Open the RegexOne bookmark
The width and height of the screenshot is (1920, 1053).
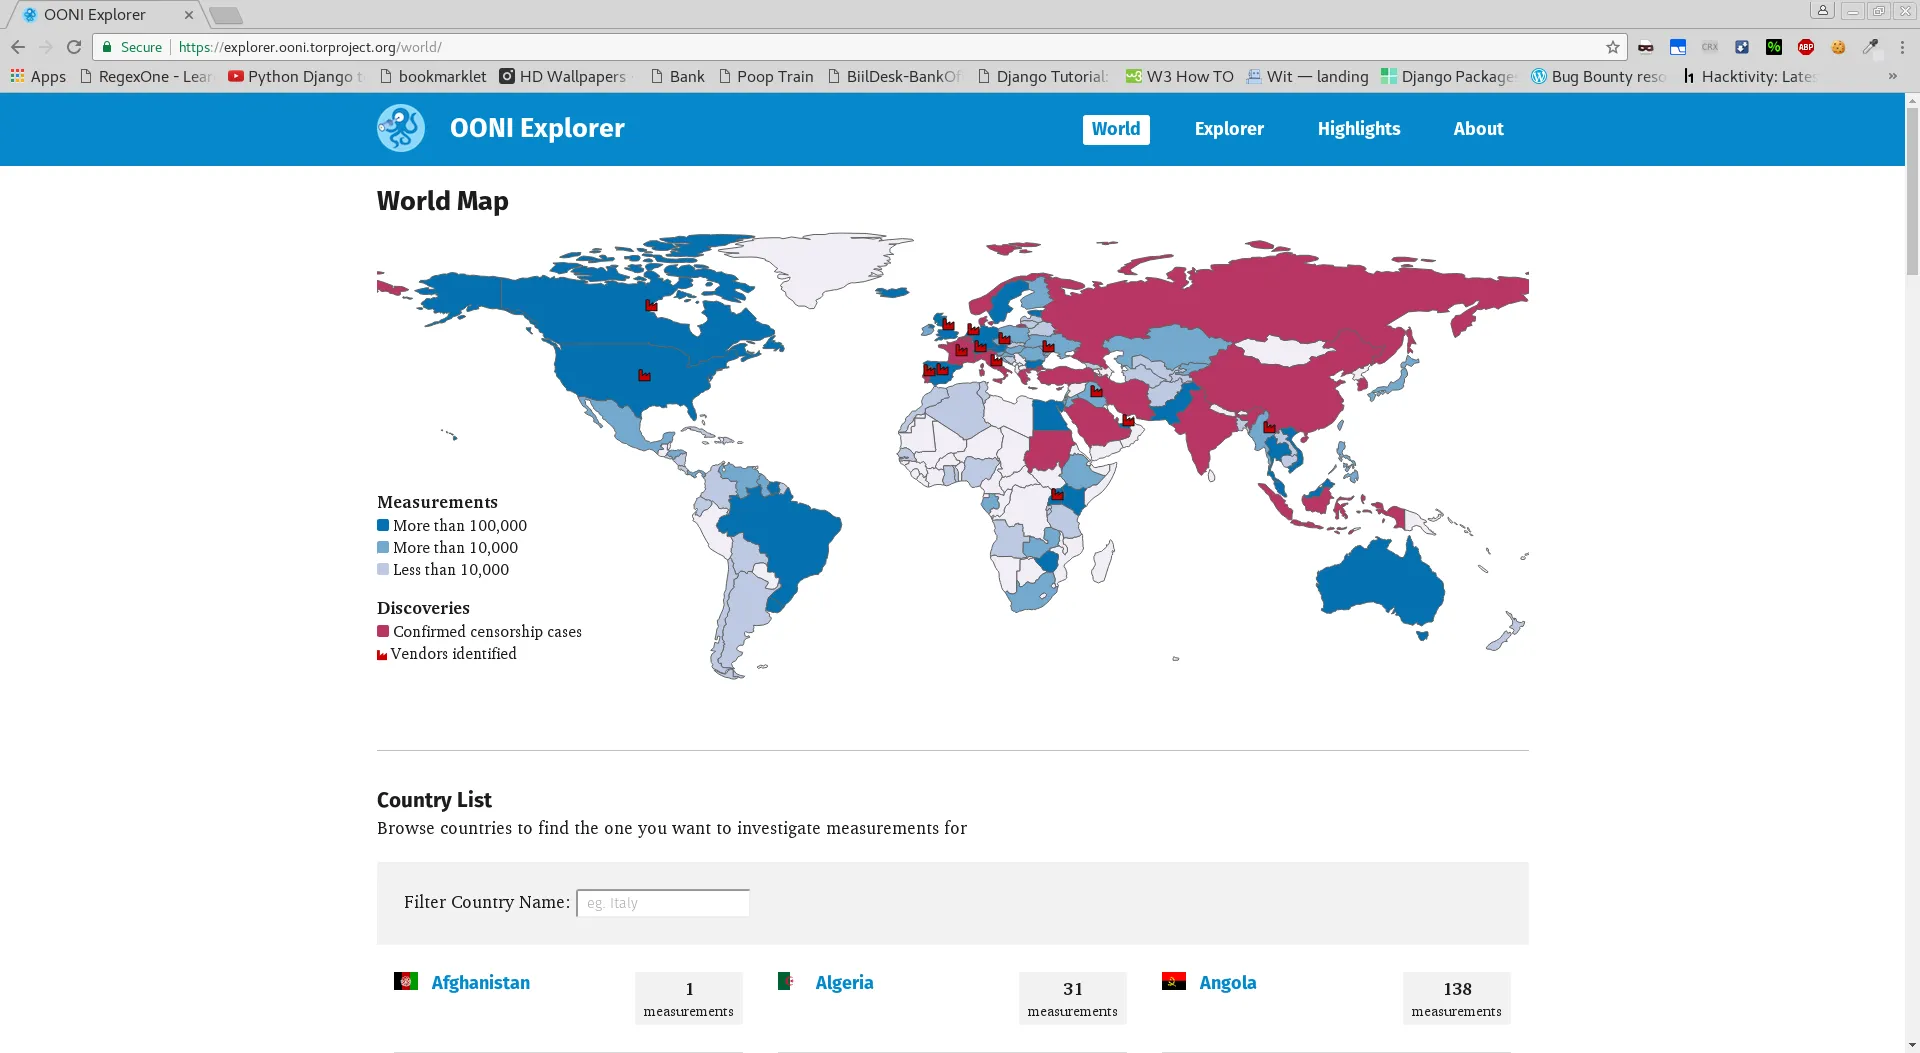146,76
